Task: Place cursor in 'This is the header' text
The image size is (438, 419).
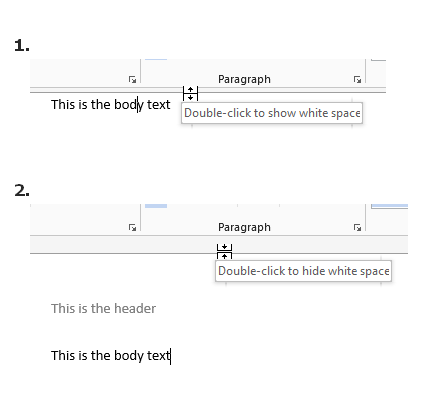Action: pos(103,309)
